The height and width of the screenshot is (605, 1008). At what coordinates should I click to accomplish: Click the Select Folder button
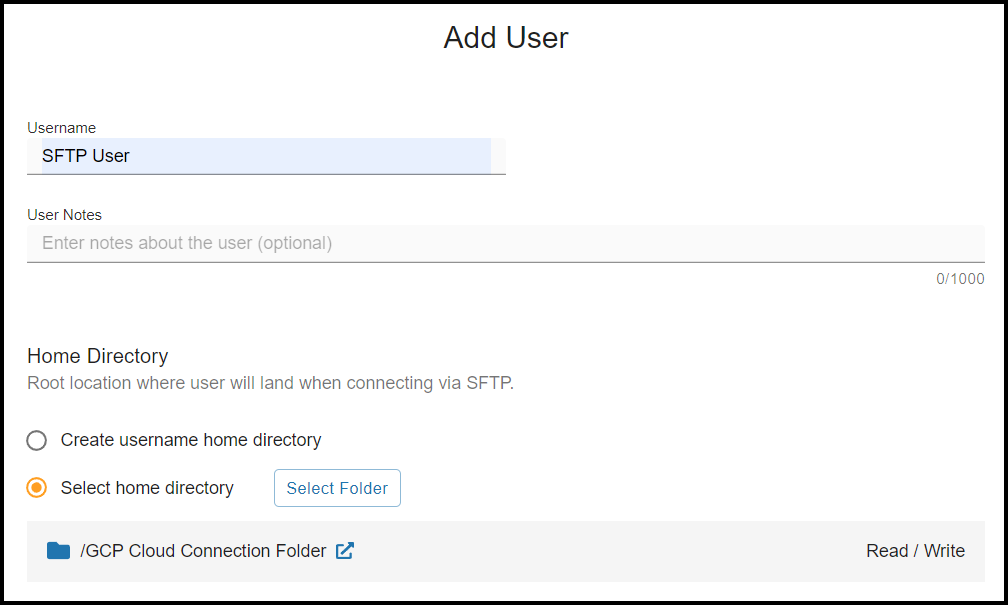click(x=337, y=488)
